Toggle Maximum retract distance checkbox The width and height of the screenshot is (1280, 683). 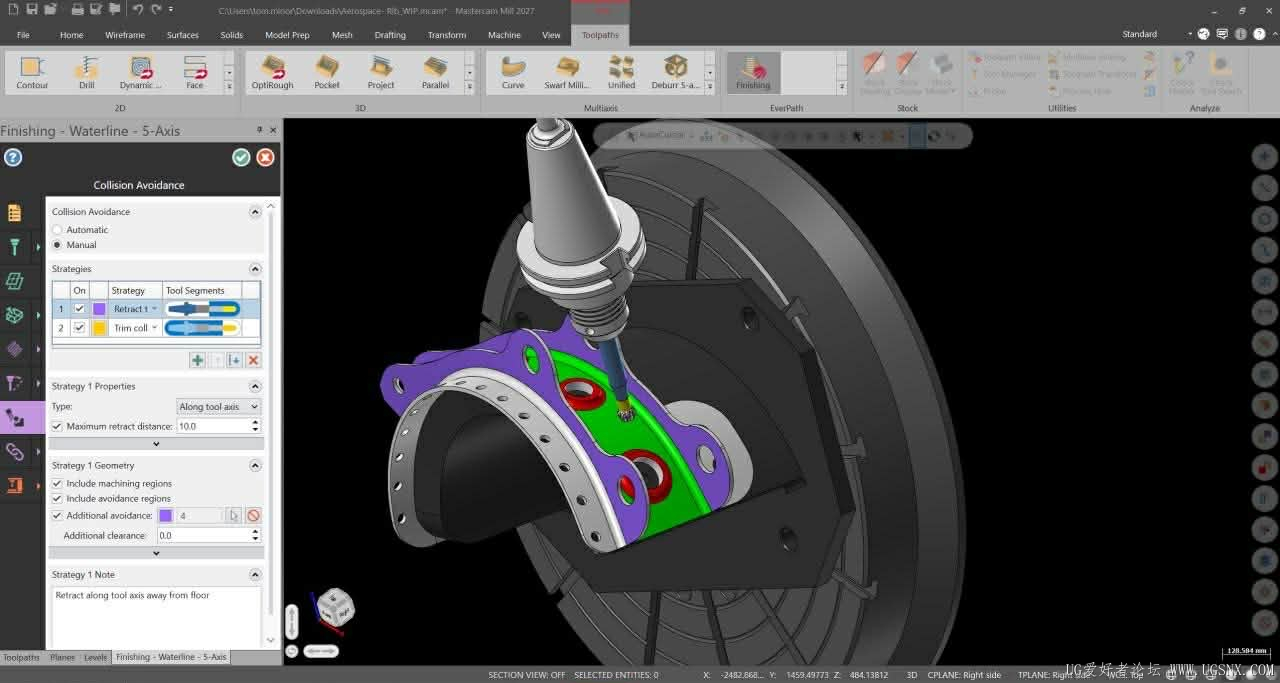tap(57, 426)
